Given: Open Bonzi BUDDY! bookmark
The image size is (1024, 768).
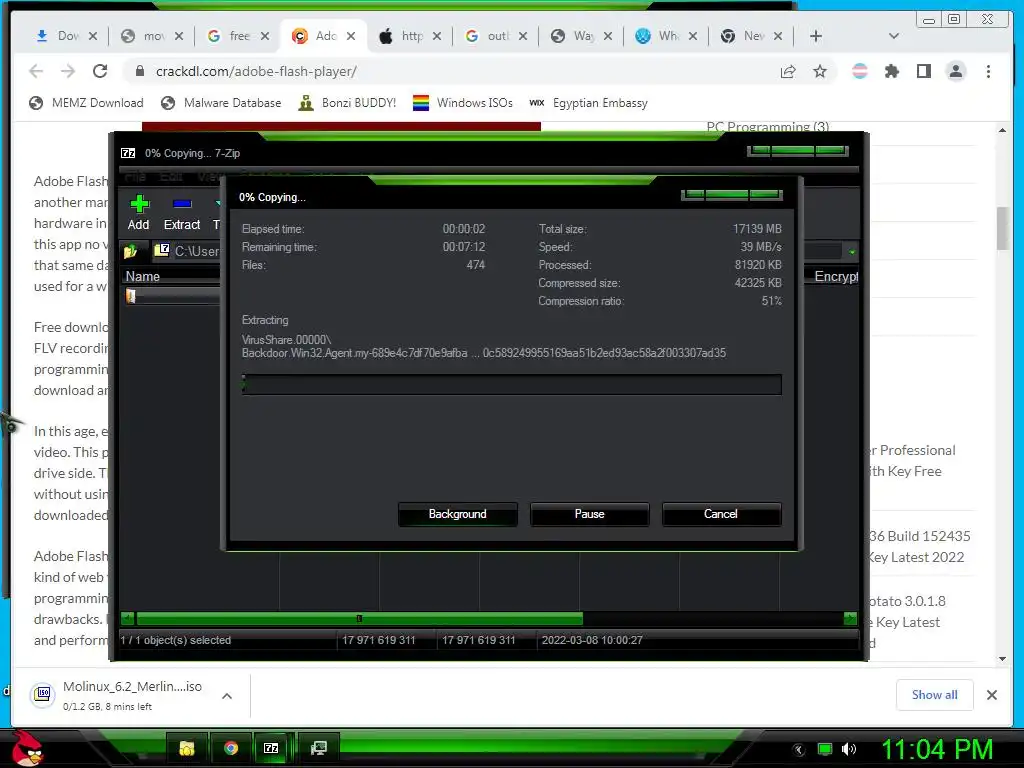Looking at the screenshot, I should click(347, 103).
